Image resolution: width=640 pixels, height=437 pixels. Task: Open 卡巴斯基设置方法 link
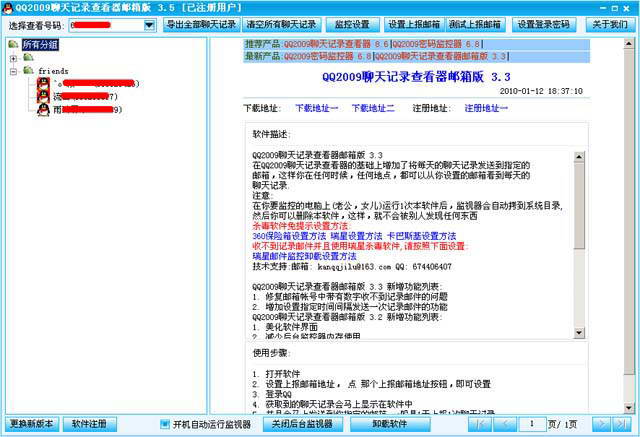421,236
